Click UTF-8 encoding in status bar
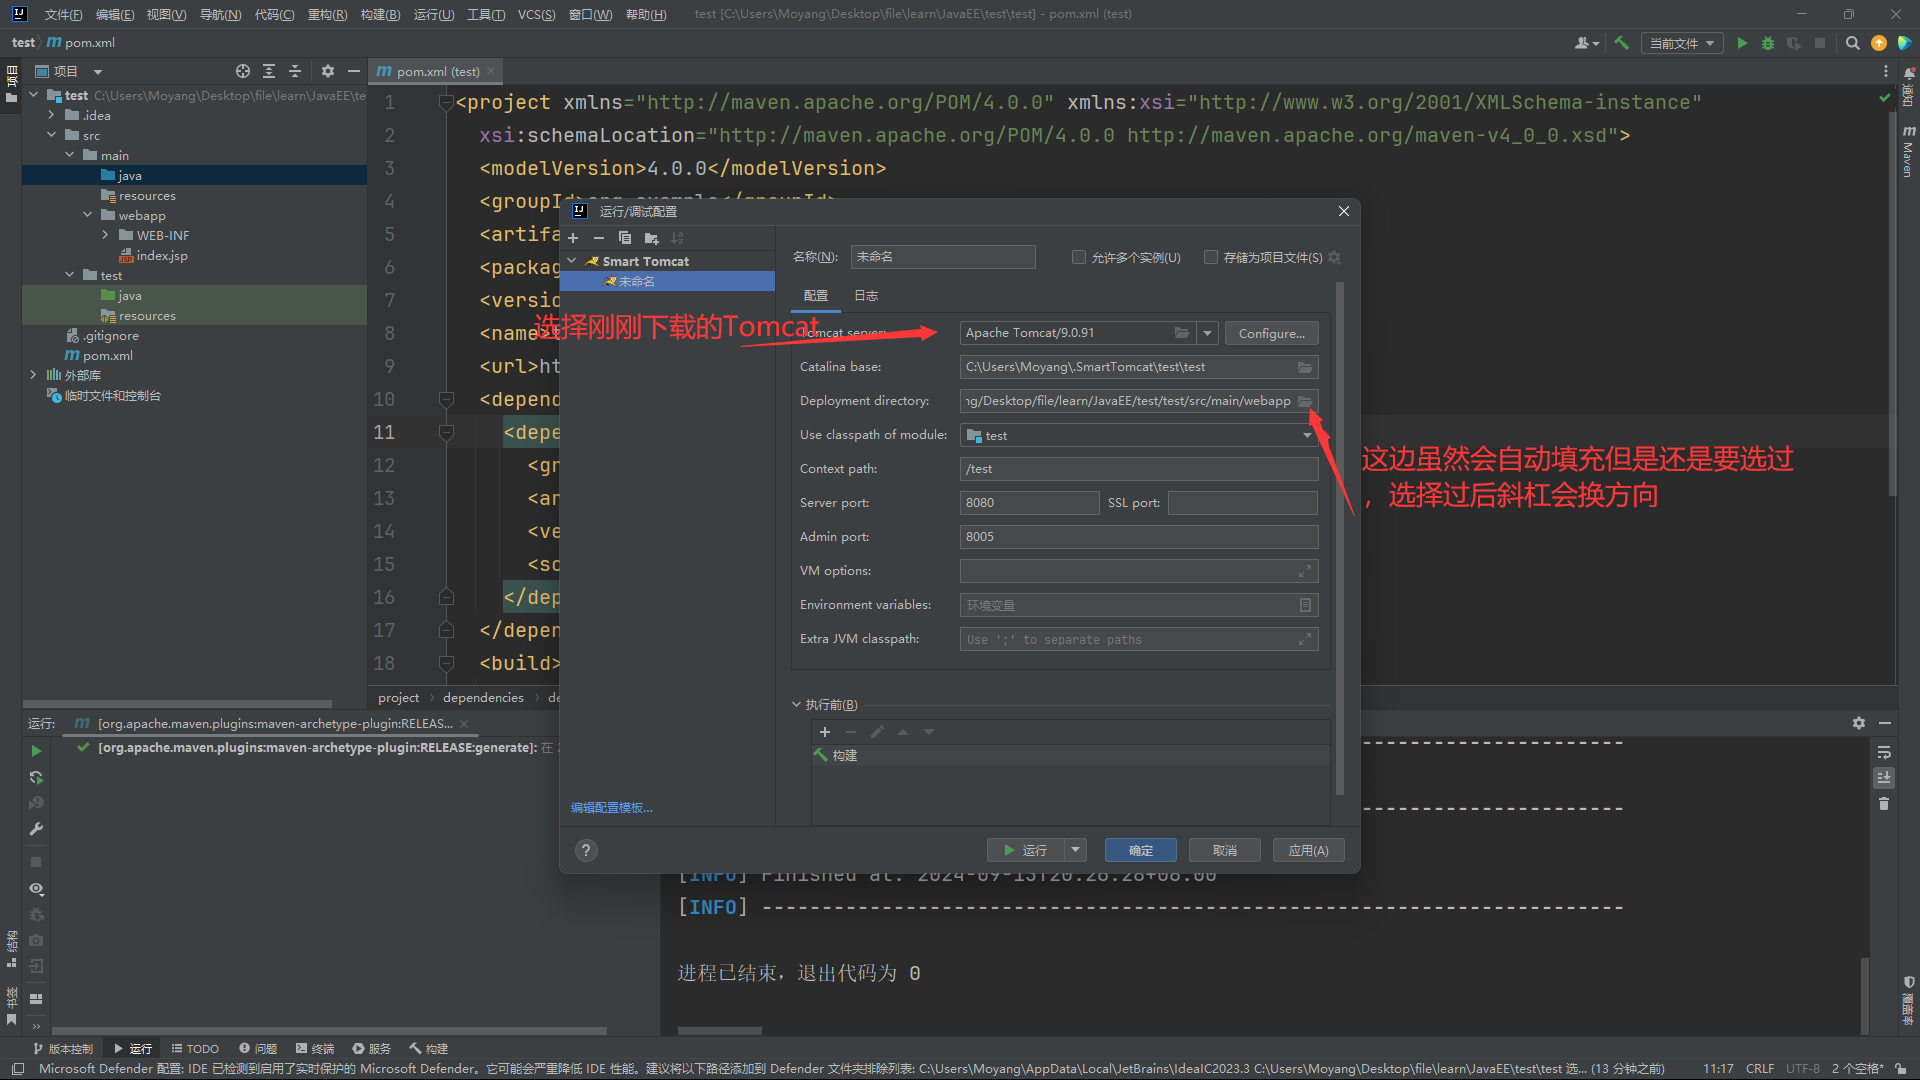Image resolution: width=1920 pixels, height=1080 pixels. [x=1803, y=1068]
